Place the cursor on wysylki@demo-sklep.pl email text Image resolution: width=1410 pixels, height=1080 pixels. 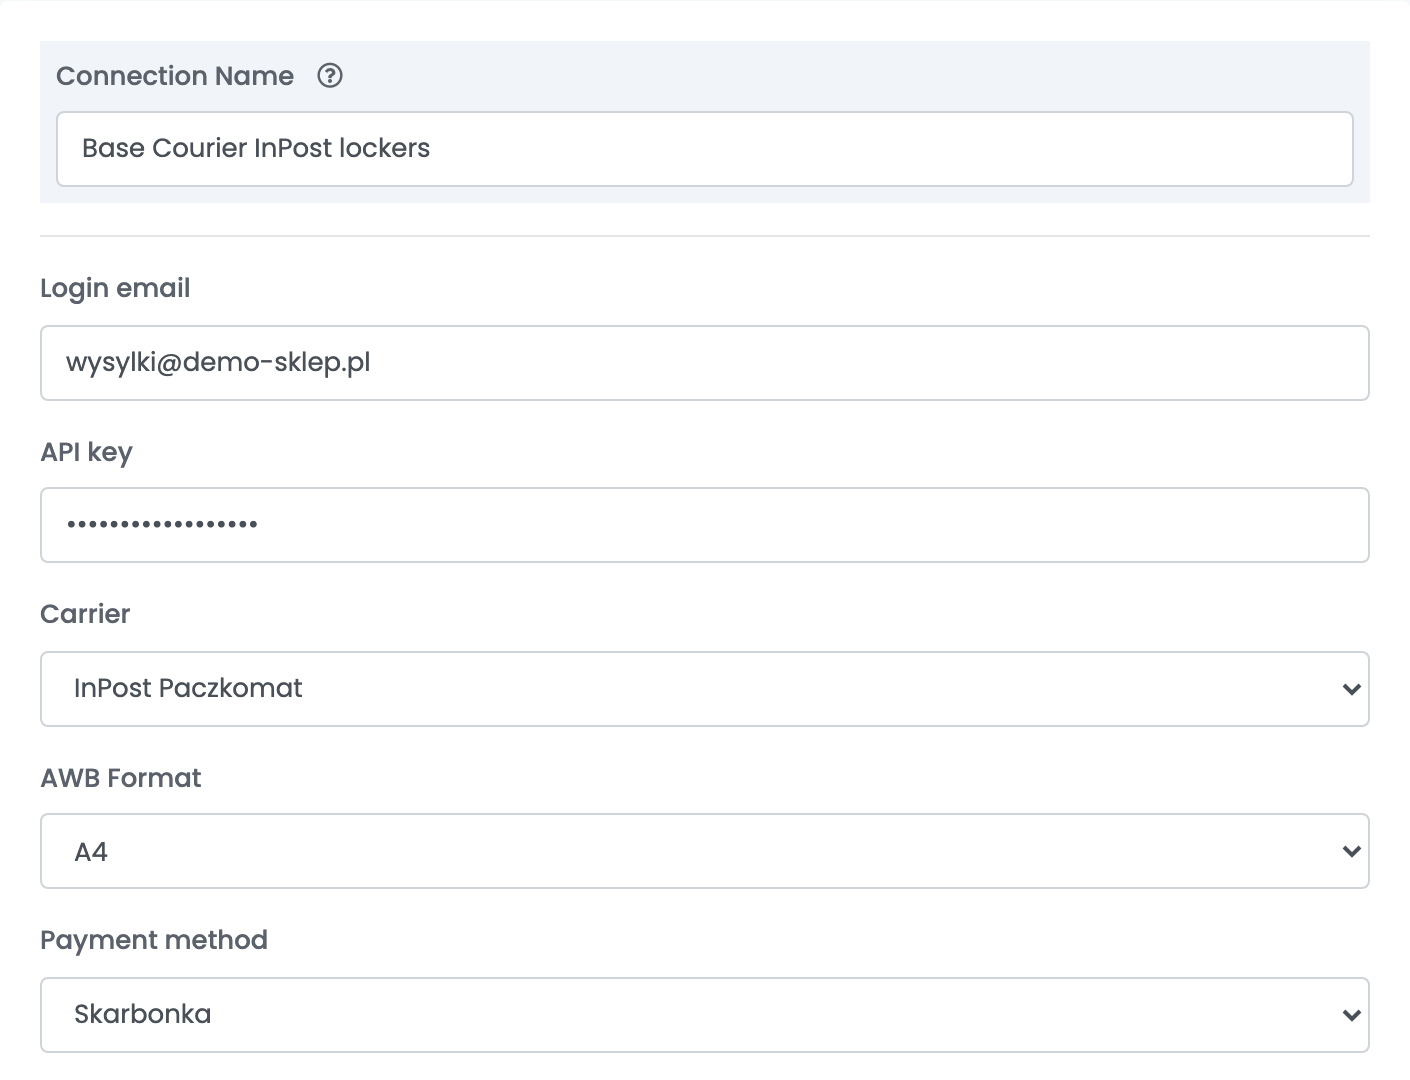click(x=218, y=362)
